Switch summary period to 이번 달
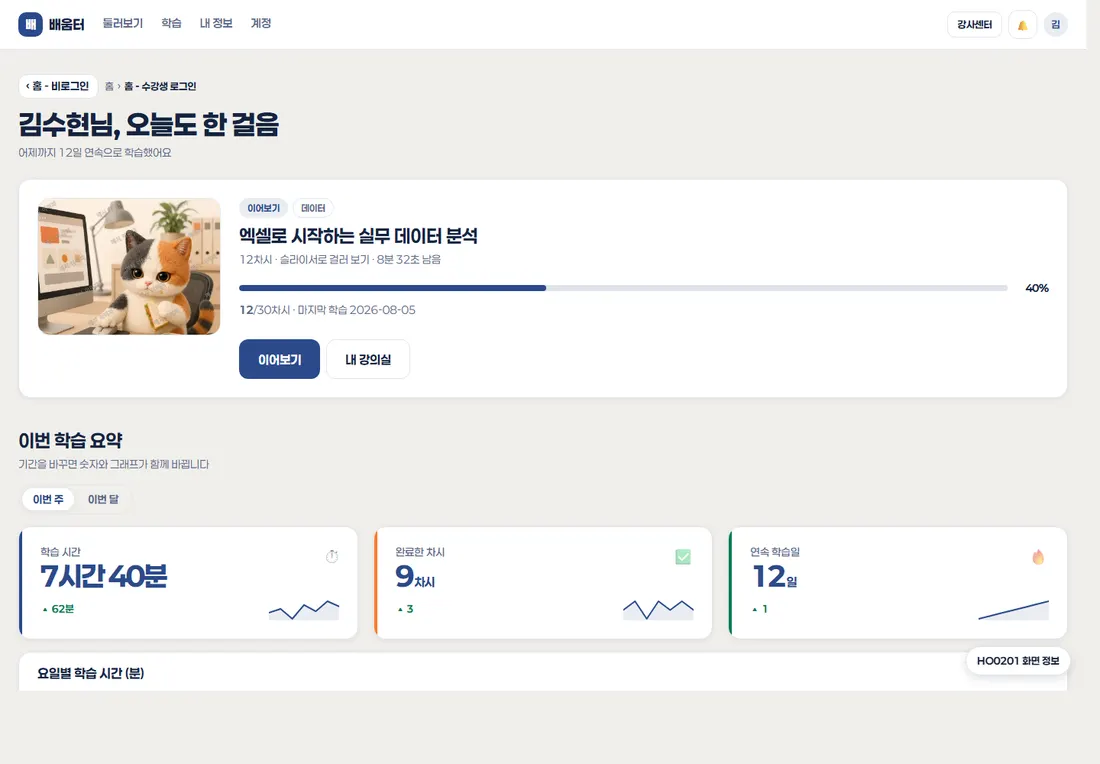 (103, 499)
